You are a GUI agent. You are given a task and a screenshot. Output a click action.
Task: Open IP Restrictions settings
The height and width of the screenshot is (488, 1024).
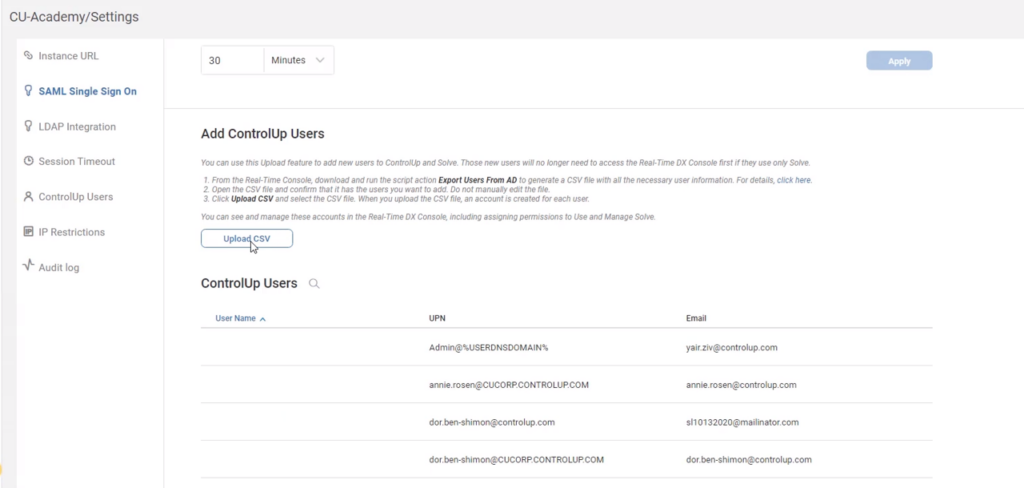pos(71,232)
